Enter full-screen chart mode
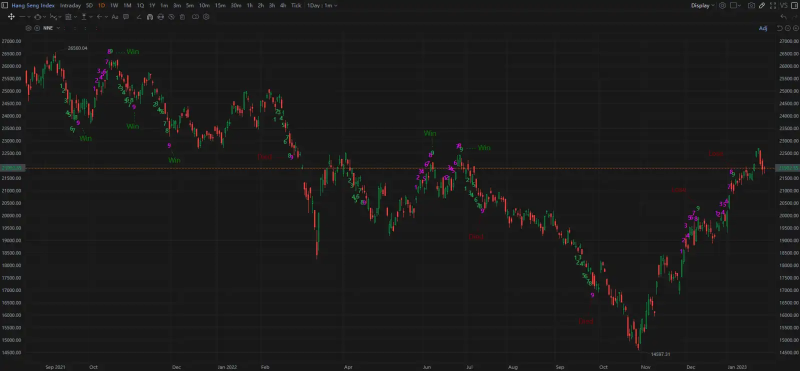This screenshot has height=371, width=800. 773,5
